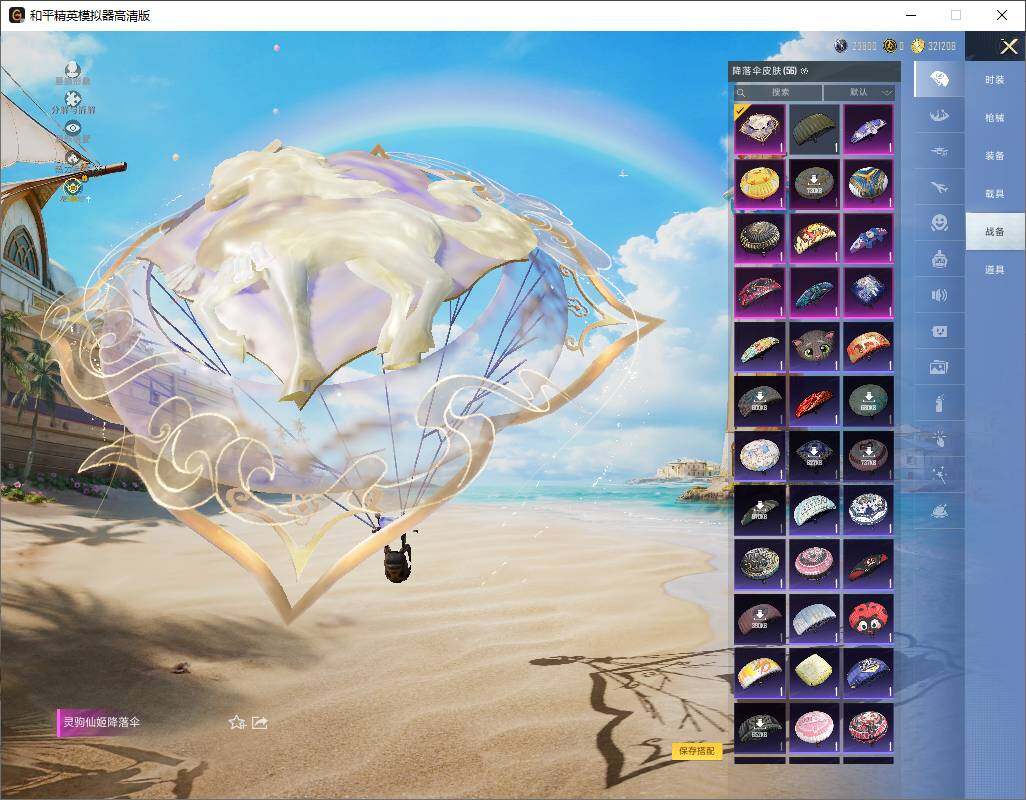Click the top character reset icon on left
1026x800 pixels.
click(x=73, y=69)
